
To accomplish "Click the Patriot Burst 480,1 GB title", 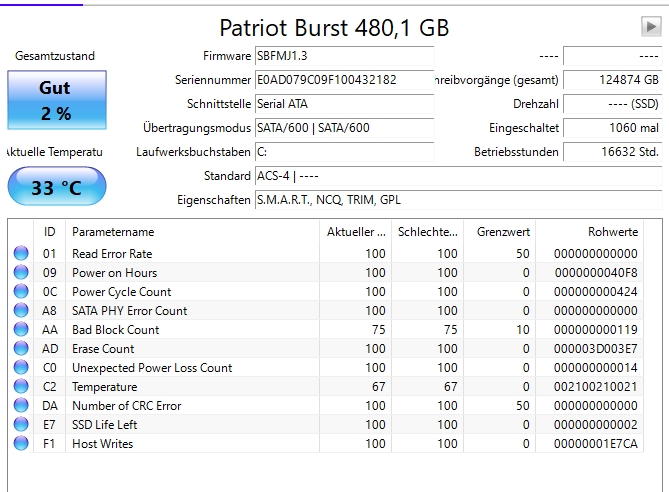I will pos(334,28).
